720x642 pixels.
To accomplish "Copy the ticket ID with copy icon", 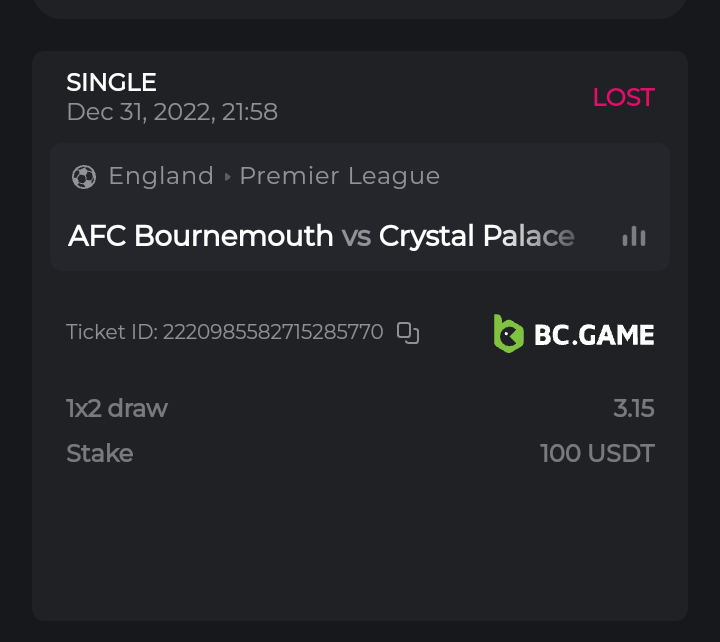I will point(408,333).
